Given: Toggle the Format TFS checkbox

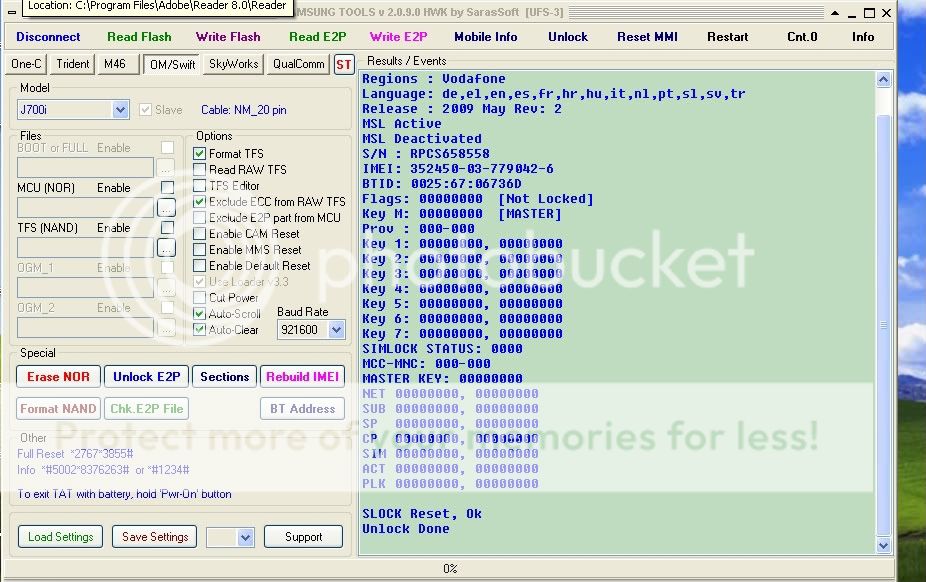Looking at the screenshot, I should pos(200,154).
